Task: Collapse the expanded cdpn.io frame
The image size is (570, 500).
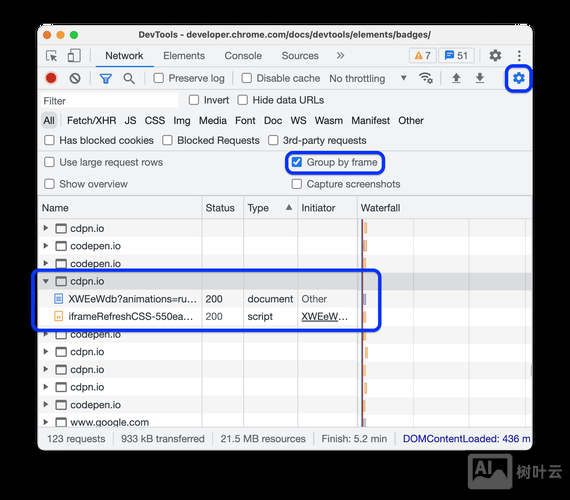Action: pyautogui.click(x=46, y=281)
